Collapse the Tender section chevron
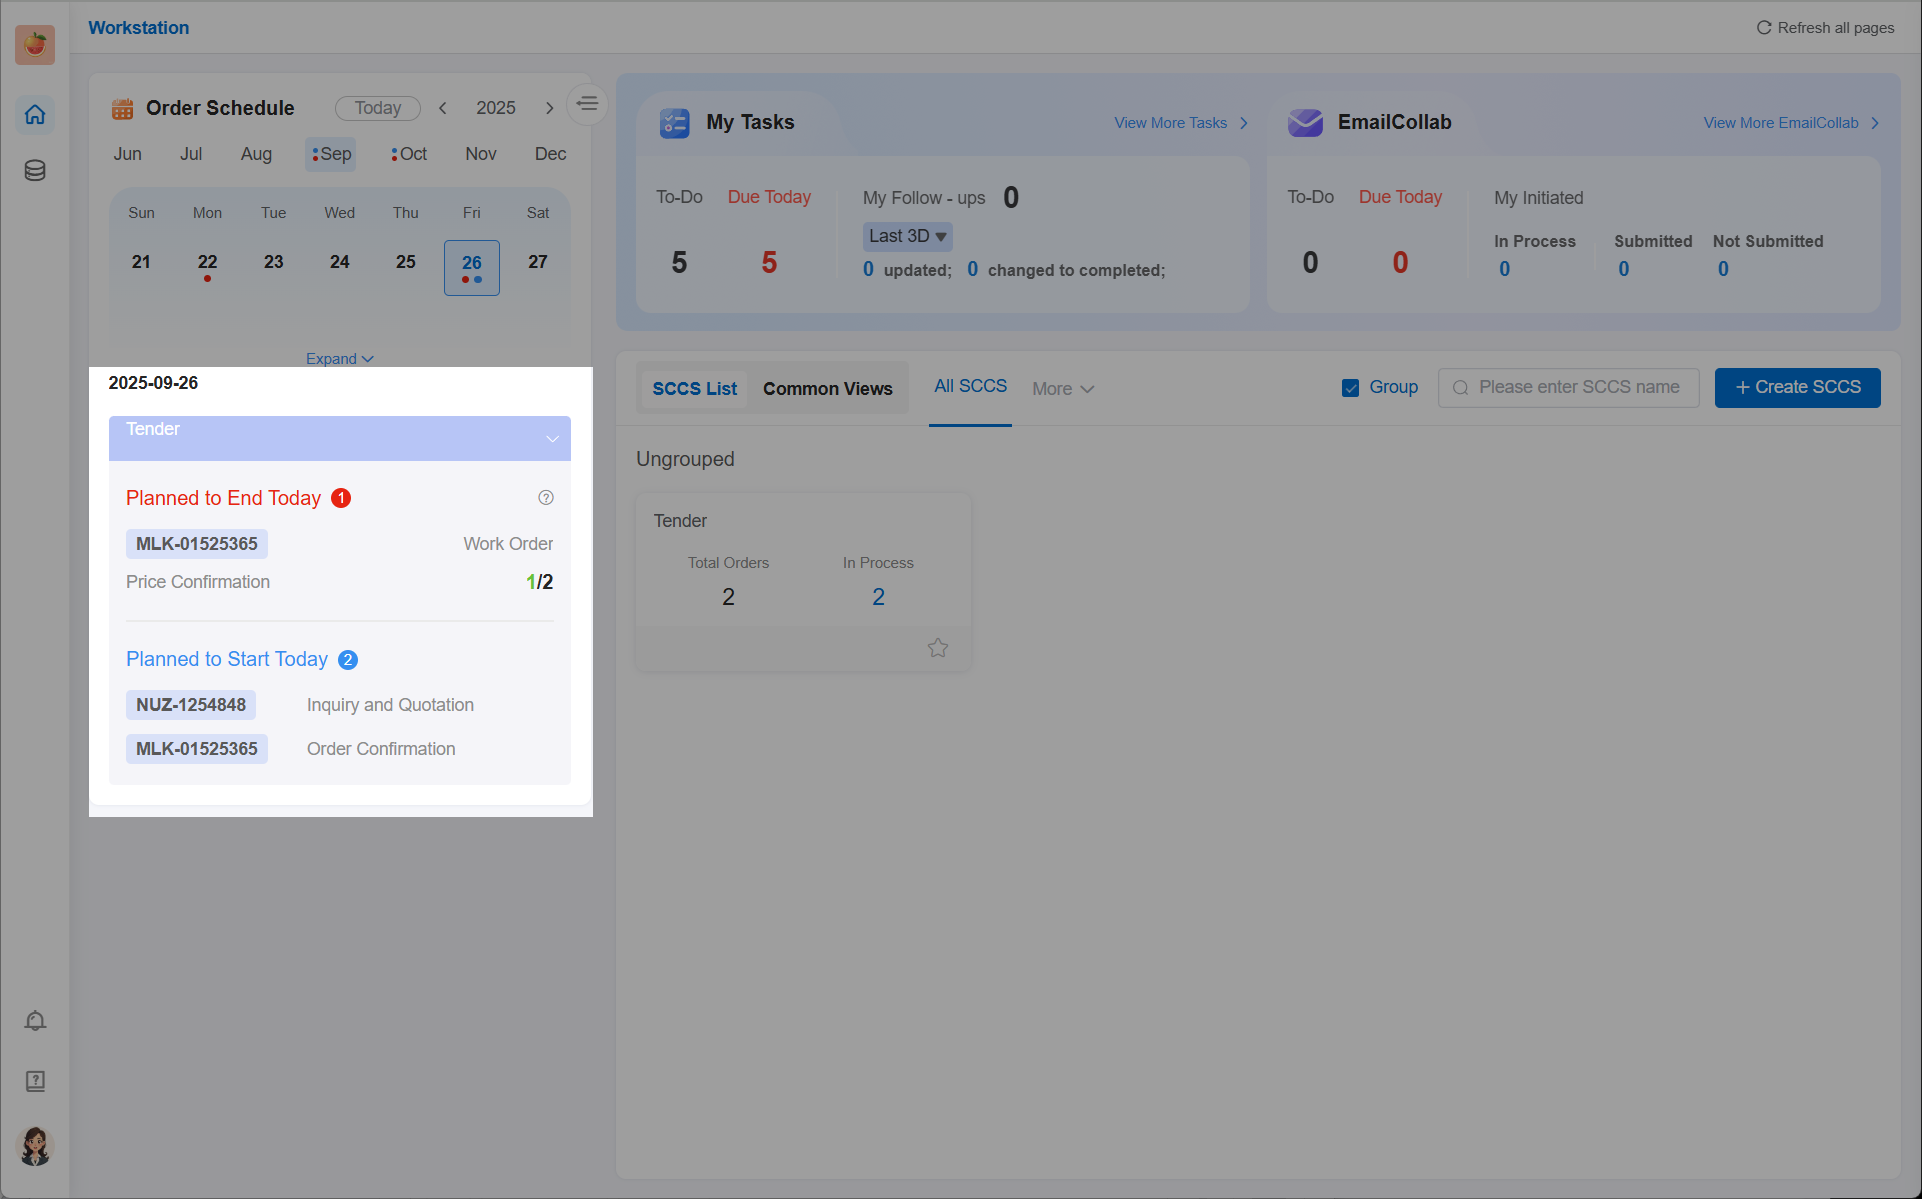1922x1199 pixels. (552, 439)
